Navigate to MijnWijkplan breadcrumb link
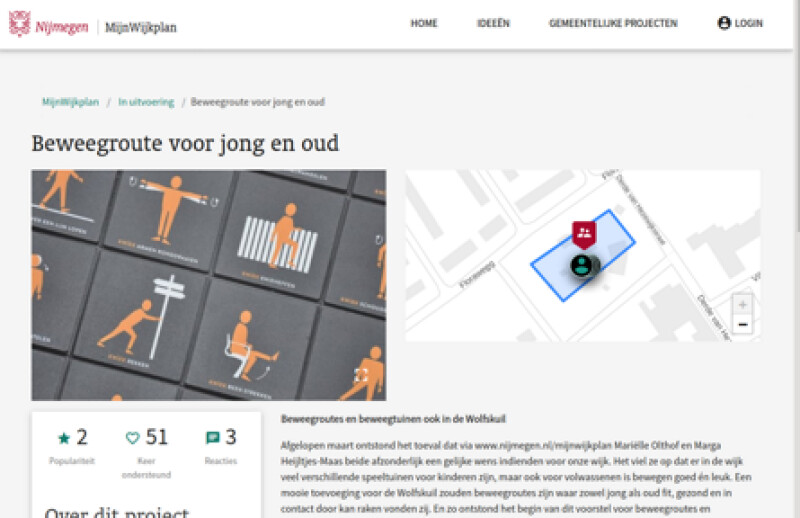The width and height of the screenshot is (800, 518). [x=70, y=102]
